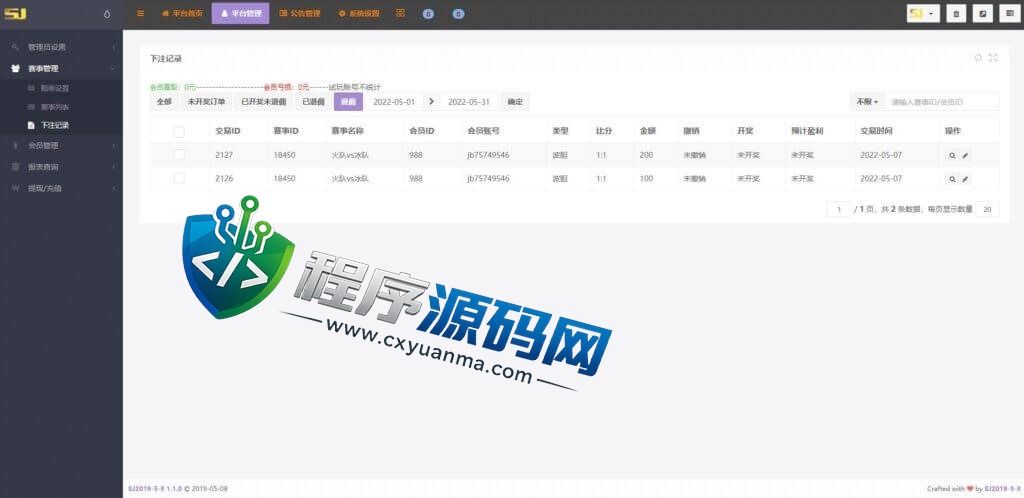Expand 报表查询 sidebar menu
The image size is (1024, 498).
click(61, 167)
